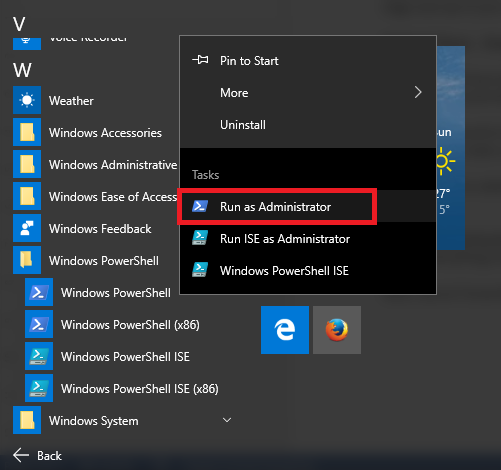Click the PowerShell icon beside Run as Administrator
The image size is (501, 470).
click(200, 206)
